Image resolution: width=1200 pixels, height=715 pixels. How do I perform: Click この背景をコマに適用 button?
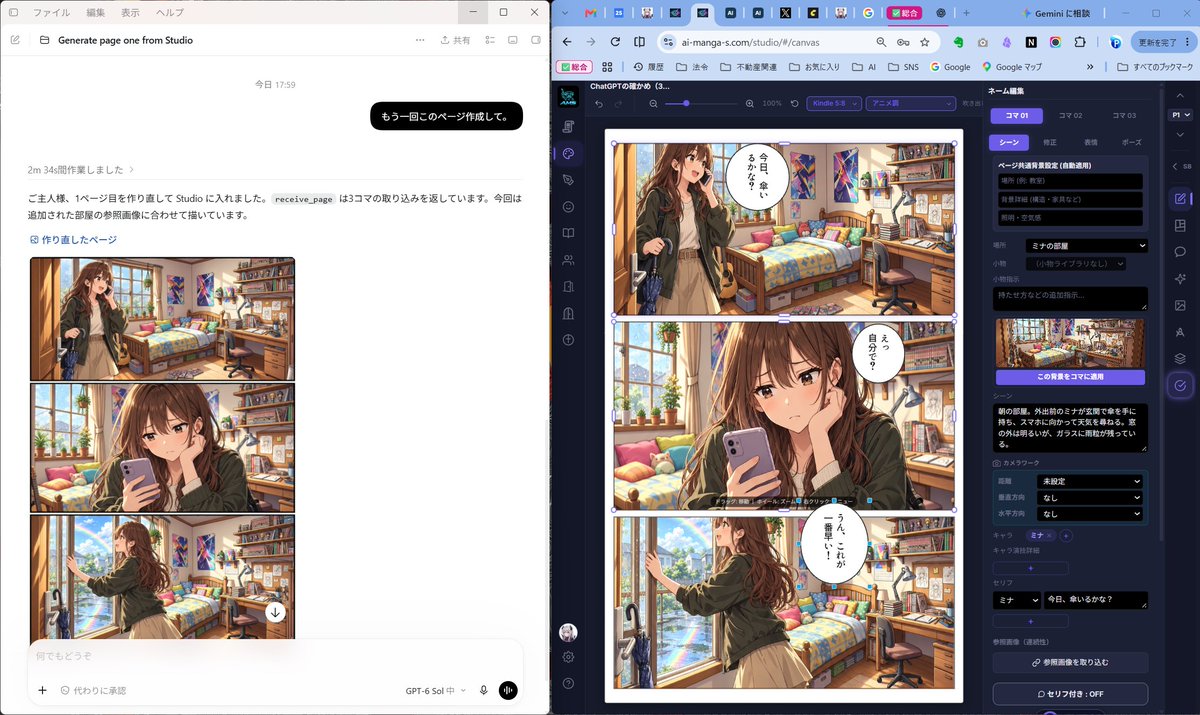pos(1070,377)
